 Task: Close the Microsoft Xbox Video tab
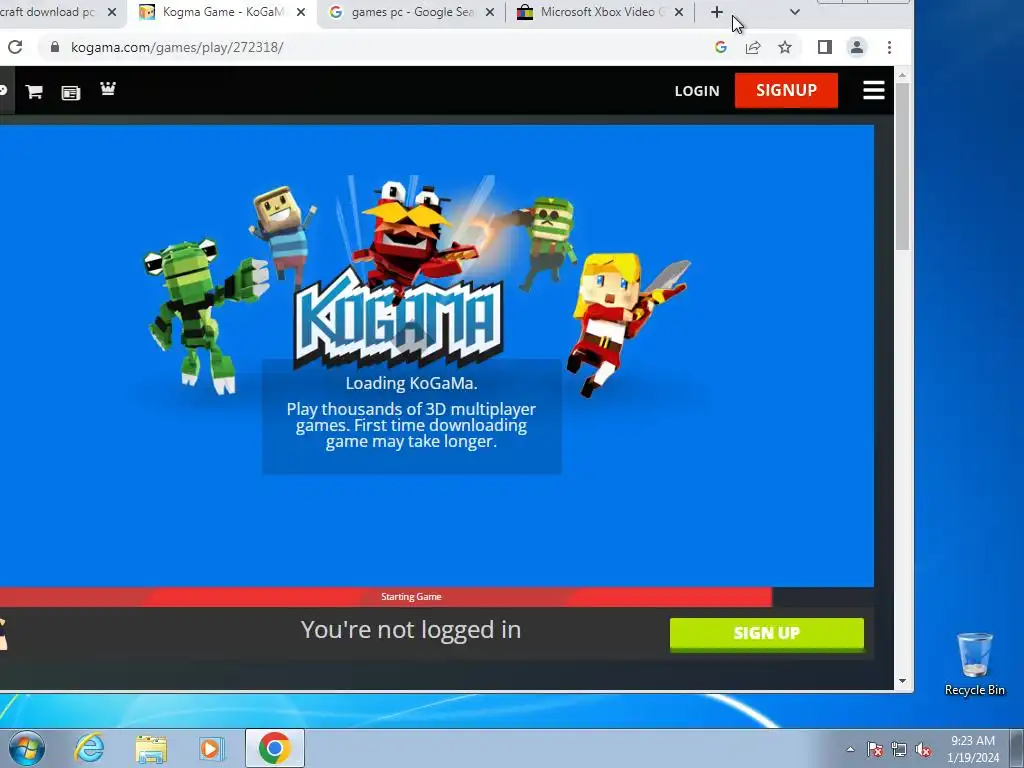tap(679, 12)
